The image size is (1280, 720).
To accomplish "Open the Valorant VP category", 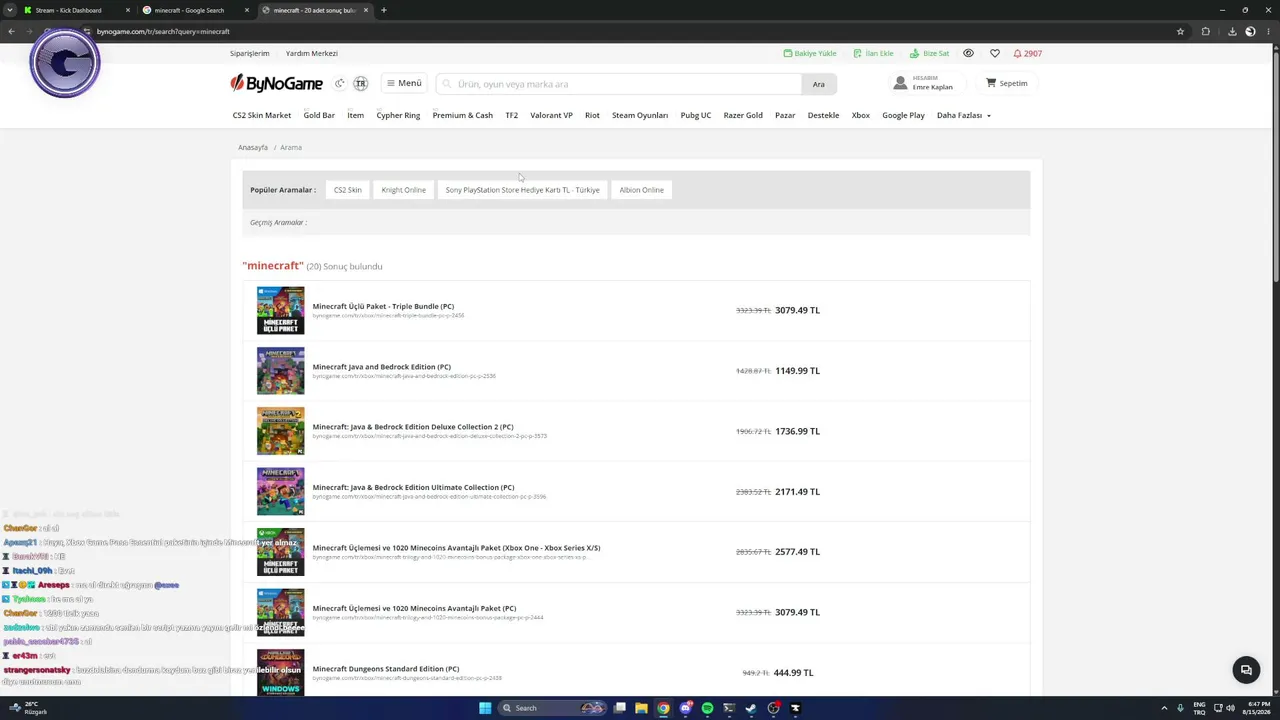I will (551, 115).
